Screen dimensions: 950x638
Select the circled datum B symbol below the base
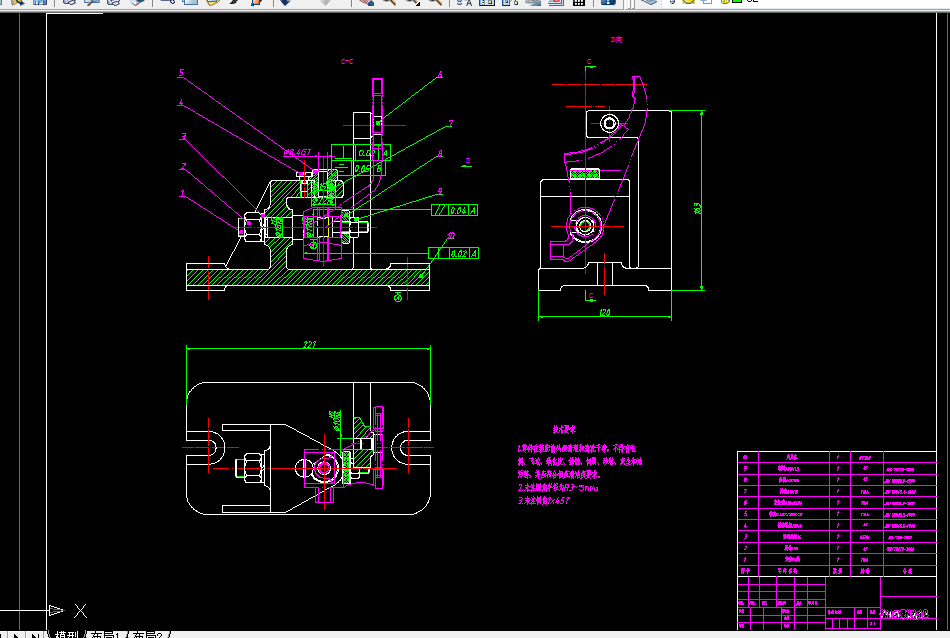(x=398, y=297)
